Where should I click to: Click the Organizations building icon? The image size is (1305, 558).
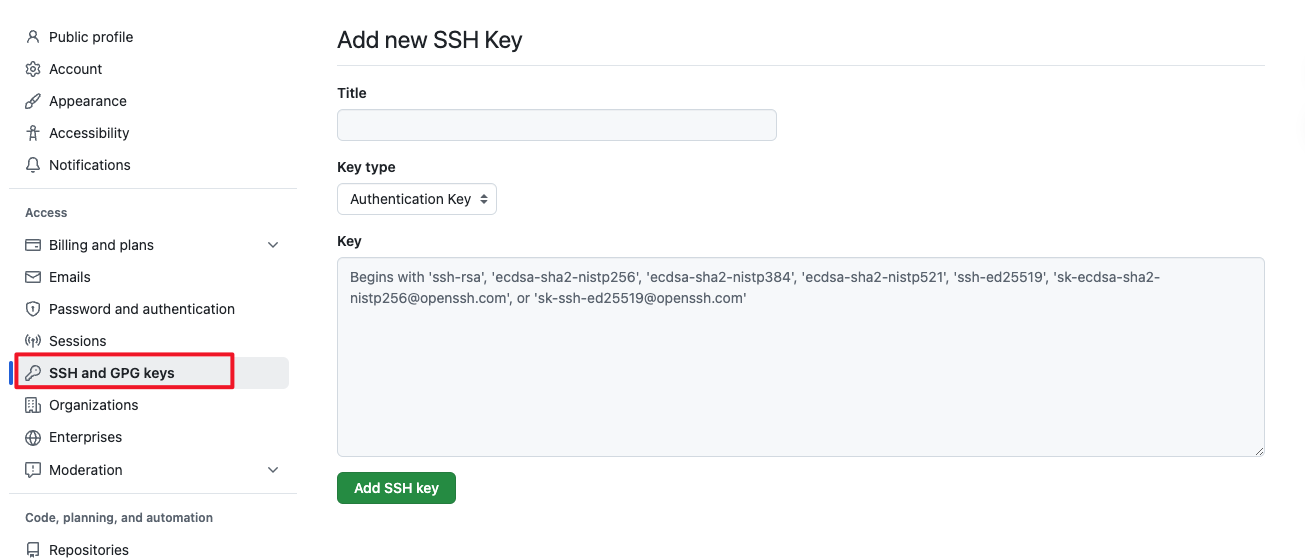pos(33,405)
